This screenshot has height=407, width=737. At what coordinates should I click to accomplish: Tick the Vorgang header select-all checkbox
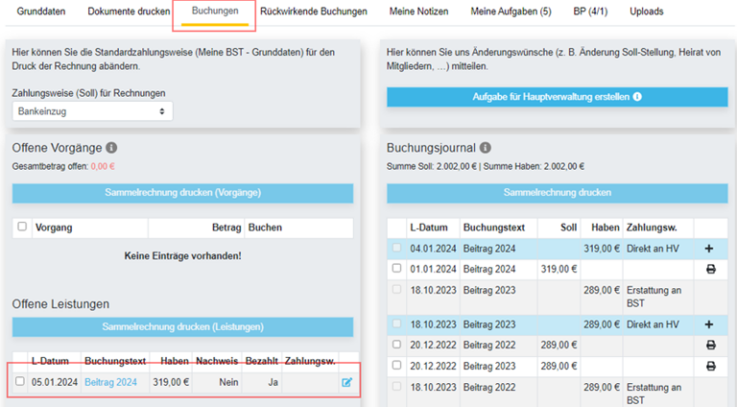(x=22, y=227)
